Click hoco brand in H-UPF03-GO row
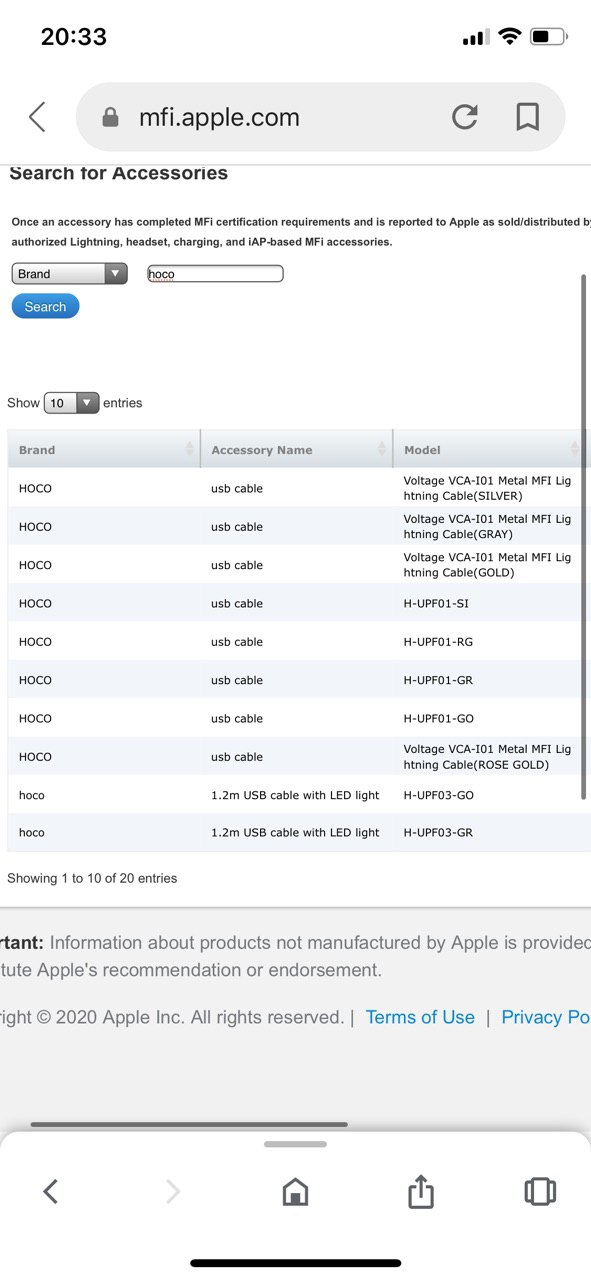The height and width of the screenshot is (1280, 591). (32, 795)
